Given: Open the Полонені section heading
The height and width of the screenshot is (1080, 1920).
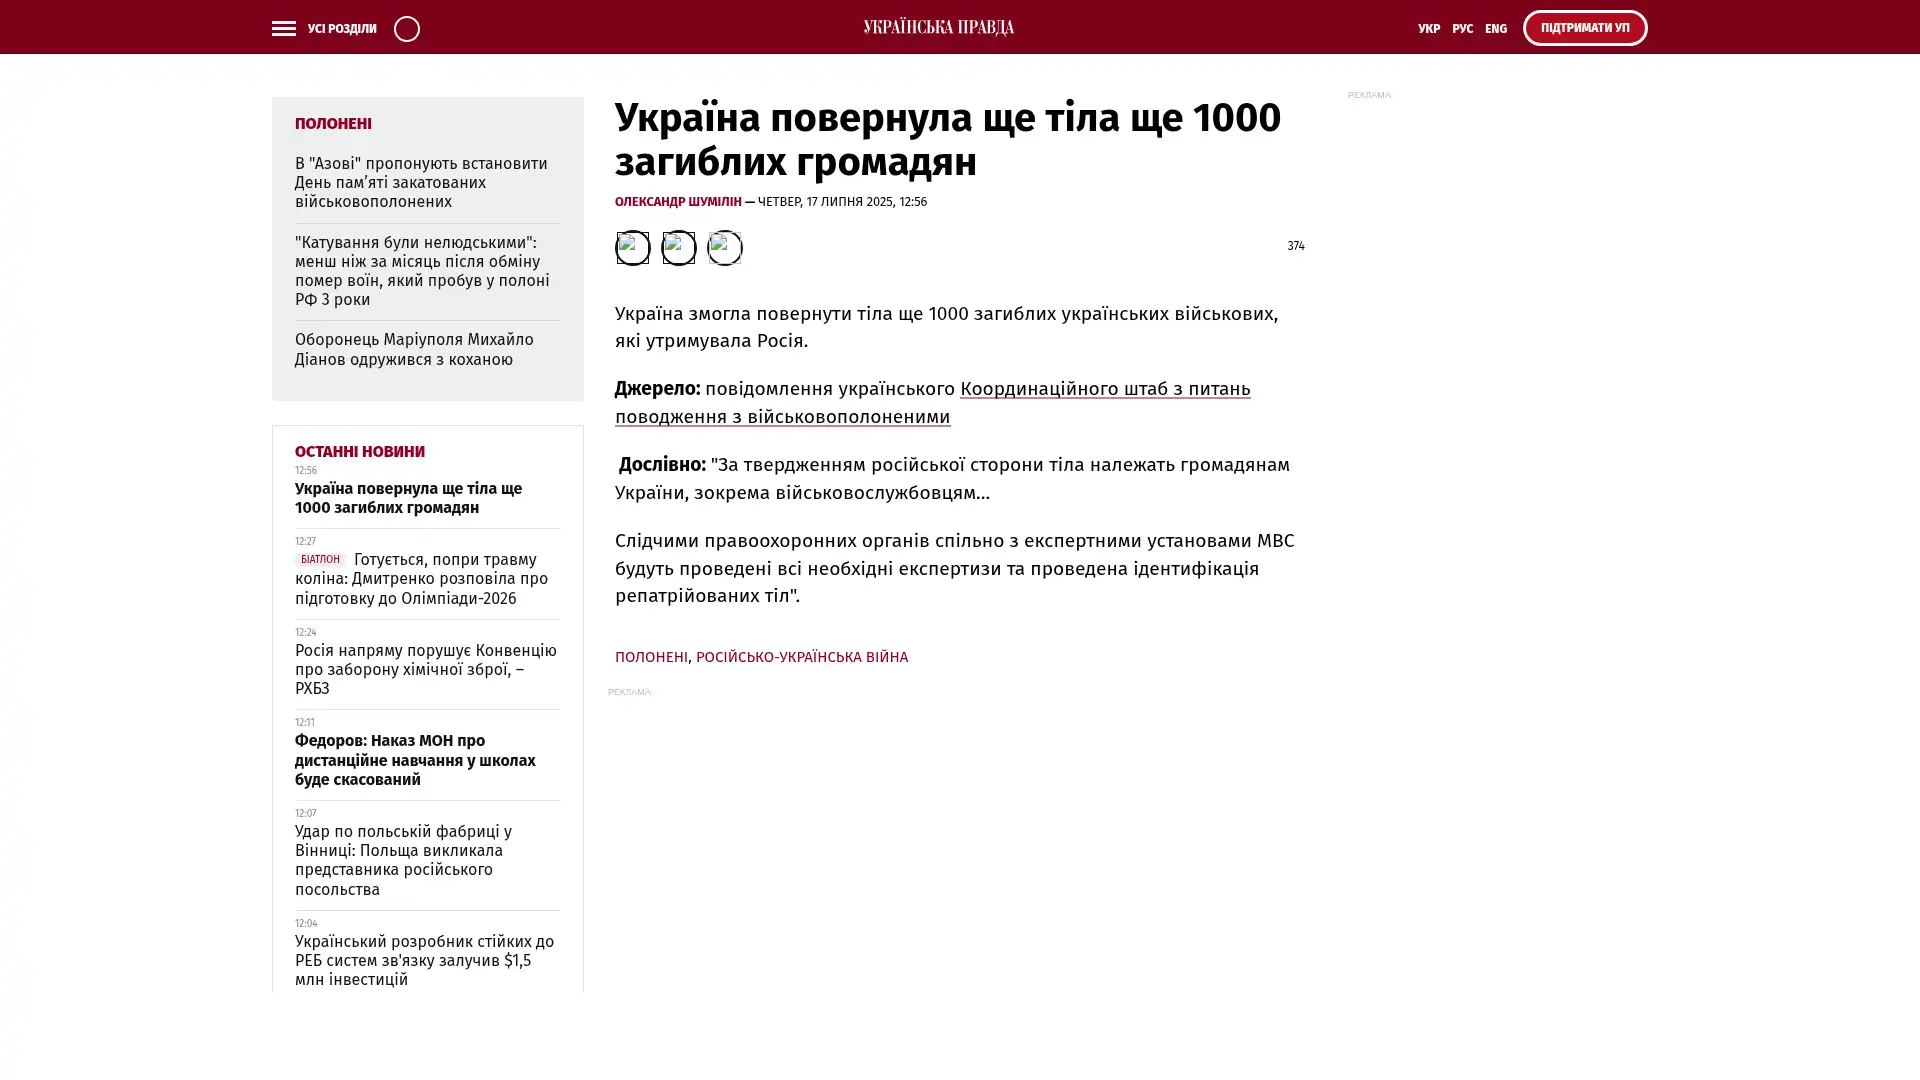Looking at the screenshot, I should click(333, 123).
